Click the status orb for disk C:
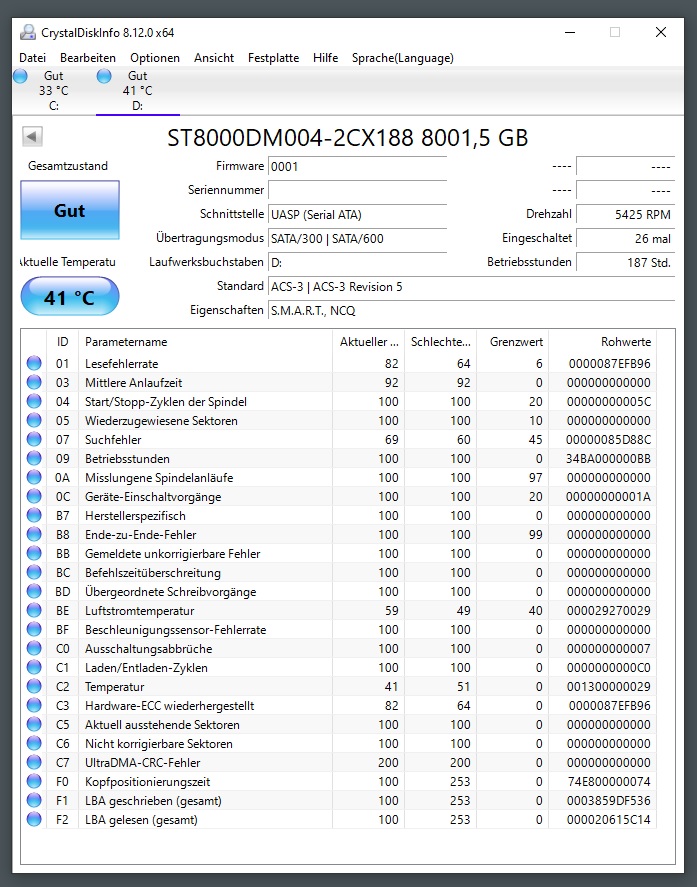Screen dimensions: 697x887 20,76
